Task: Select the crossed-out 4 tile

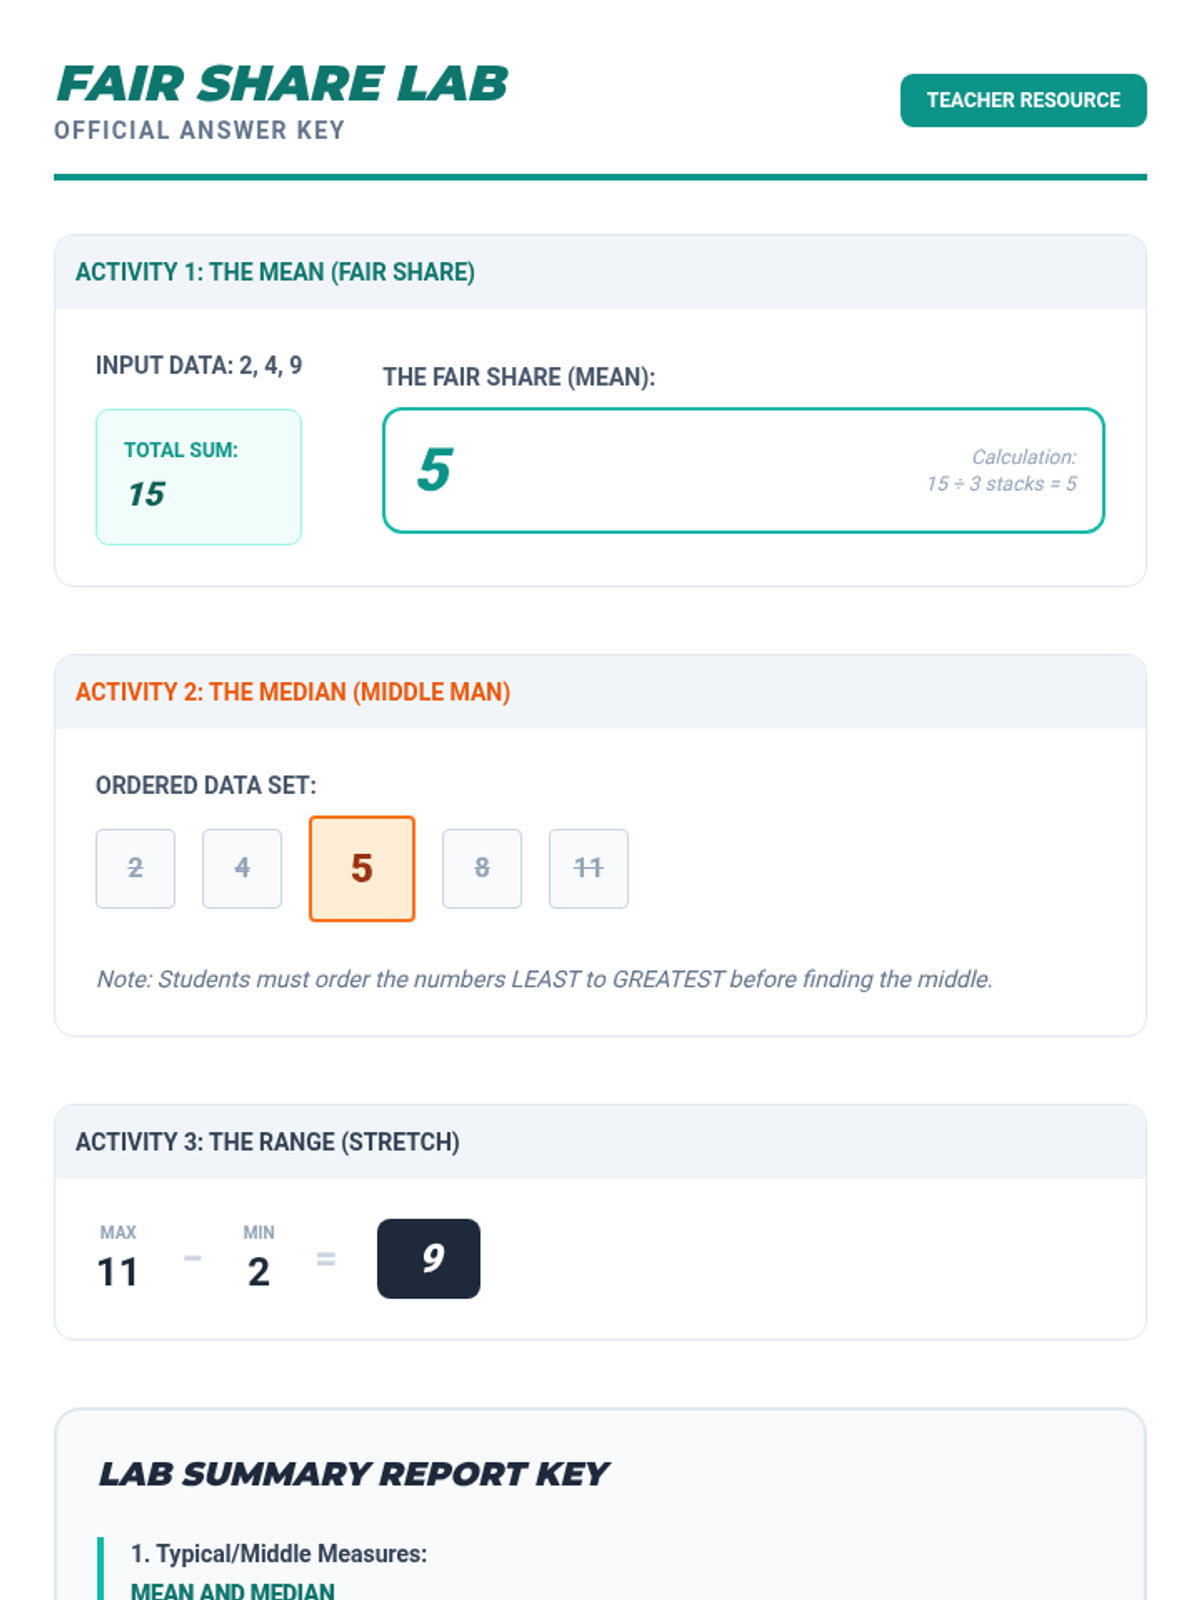Action: click(x=242, y=868)
